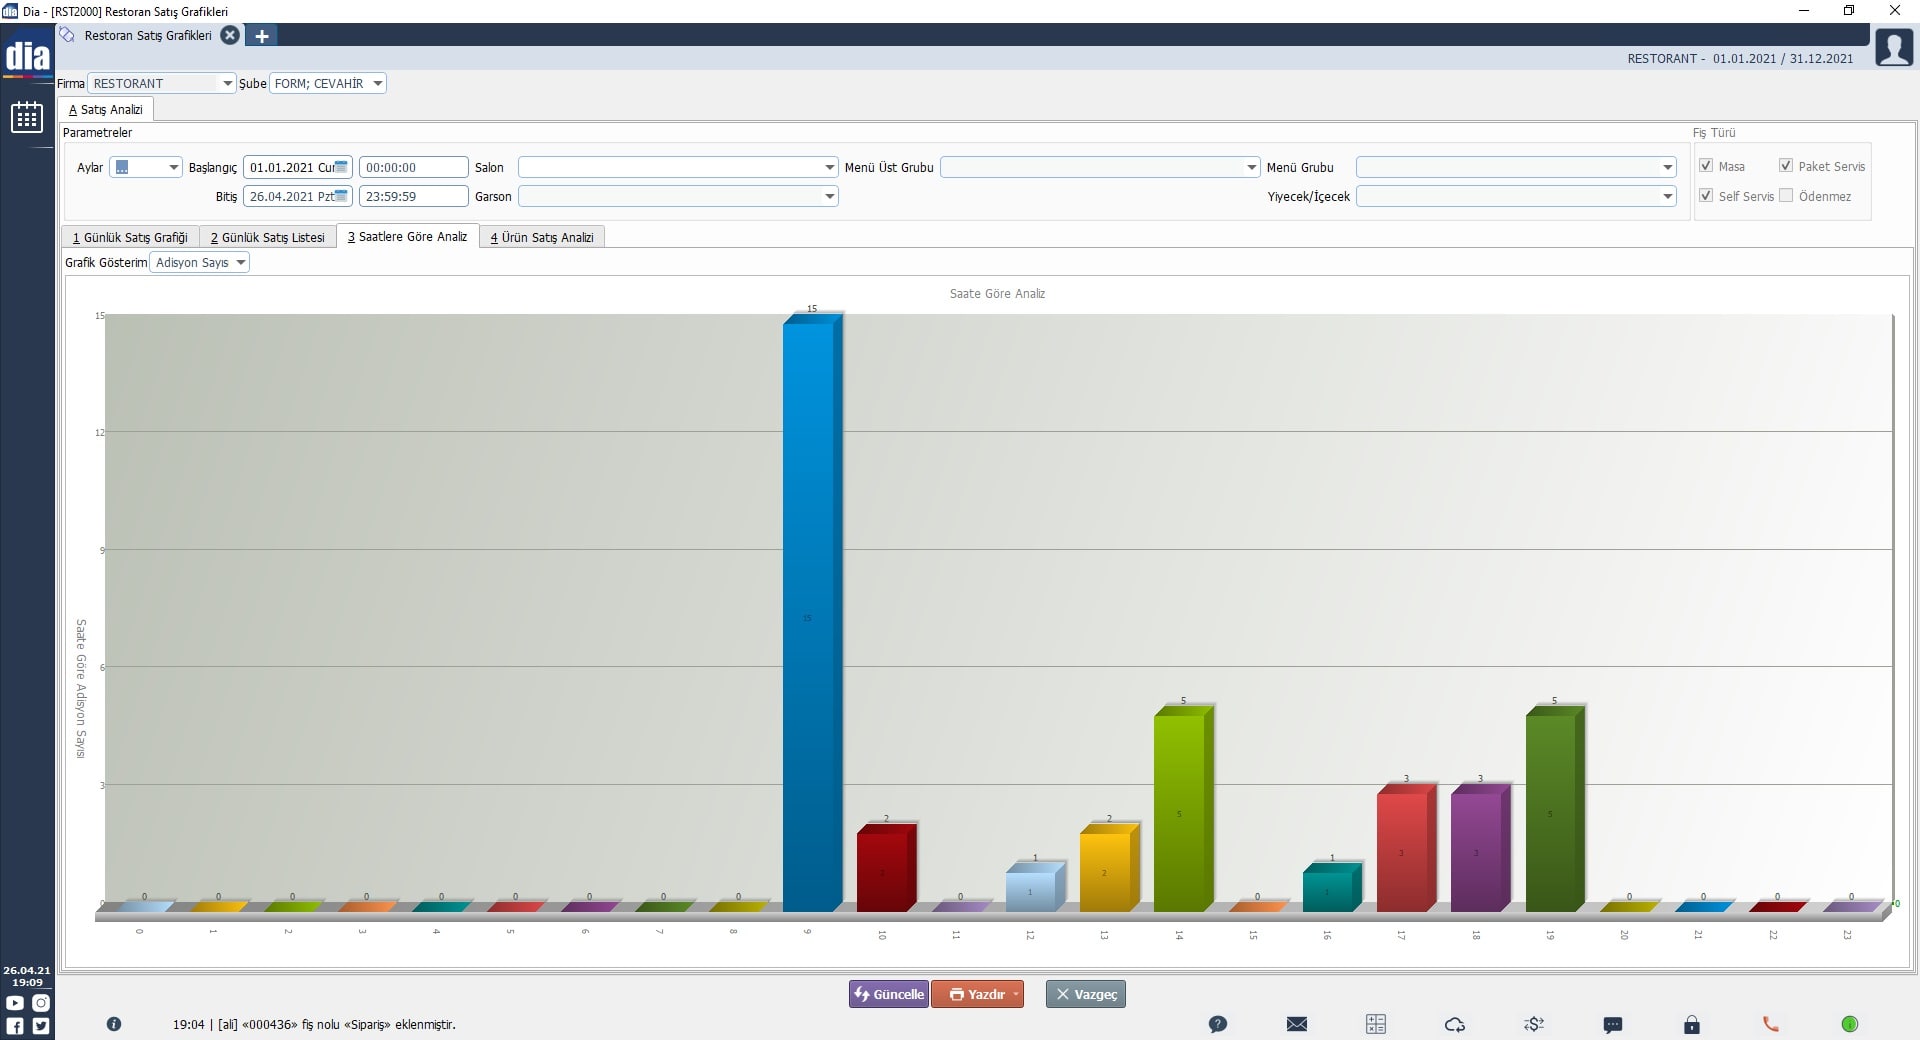Open the Bitiş date calendar picker
The height and width of the screenshot is (1040, 1920).
(x=341, y=196)
